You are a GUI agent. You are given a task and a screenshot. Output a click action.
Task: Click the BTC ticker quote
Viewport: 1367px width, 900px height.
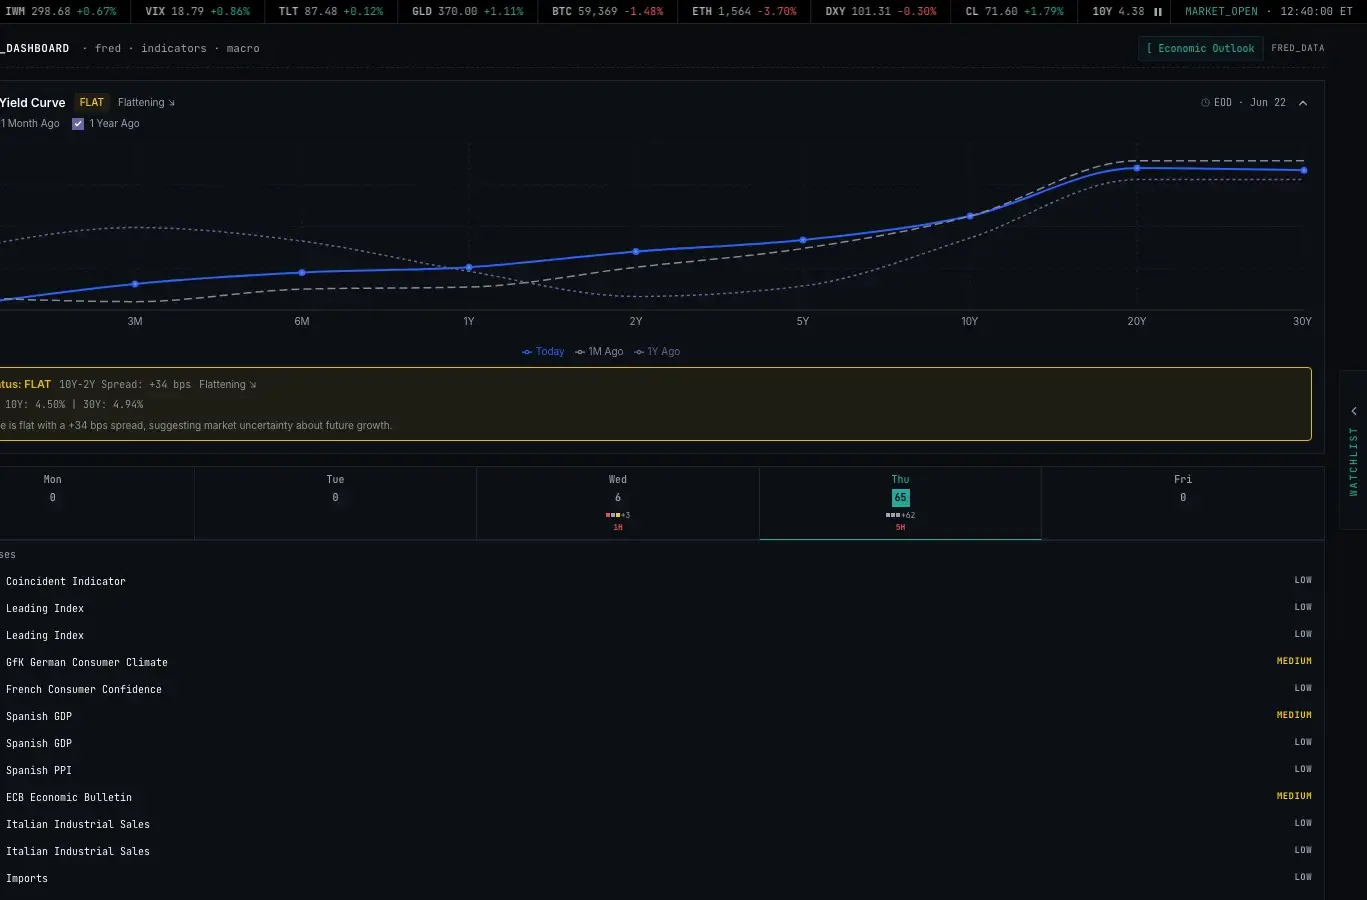pos(607,12)
